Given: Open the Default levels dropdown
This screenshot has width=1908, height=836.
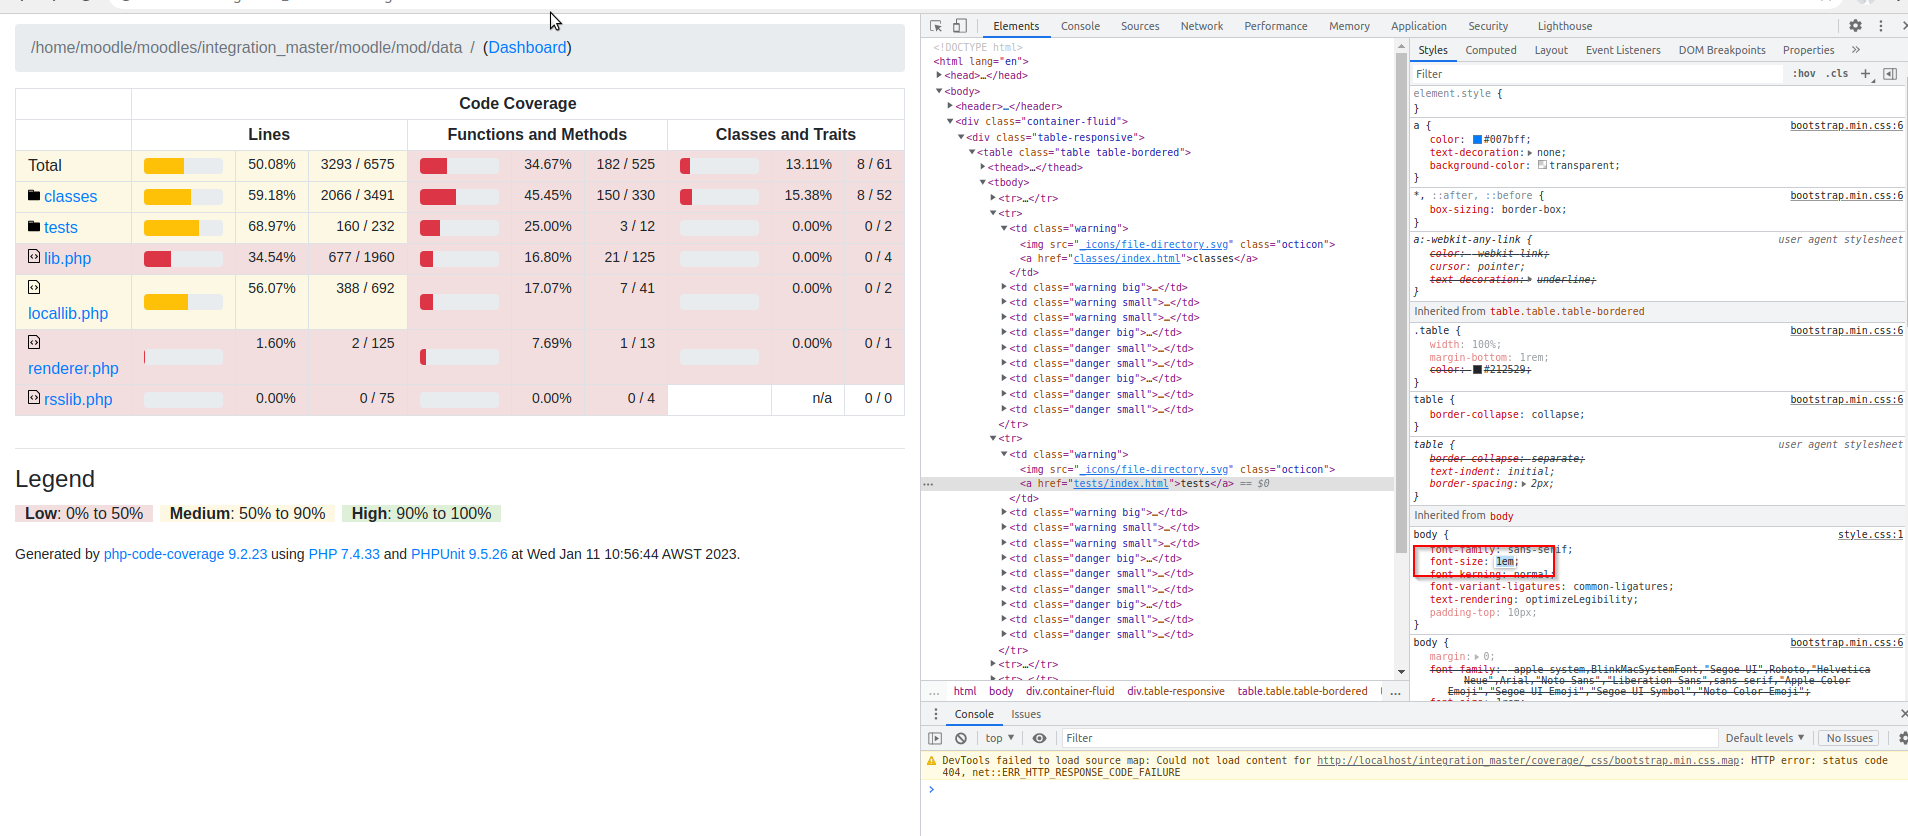Looking at the screenshot, I should tap(1765, 738).
